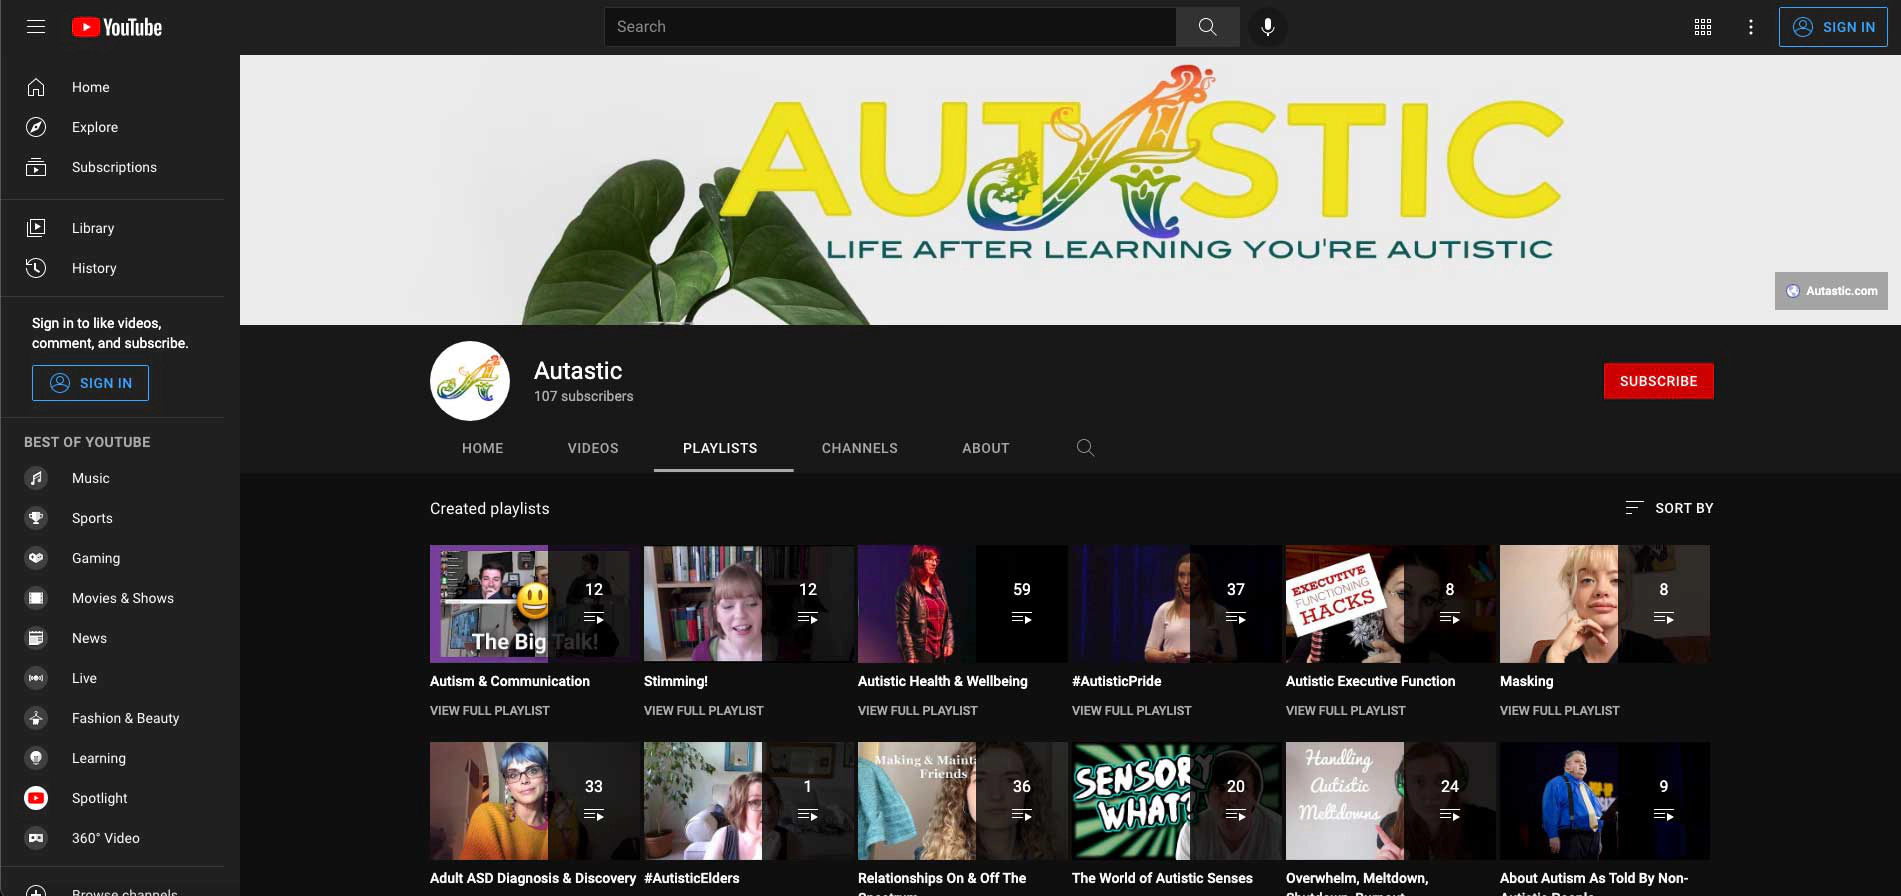Click the Music category icon
1901x896 pixels.
(x=36, y=478)
